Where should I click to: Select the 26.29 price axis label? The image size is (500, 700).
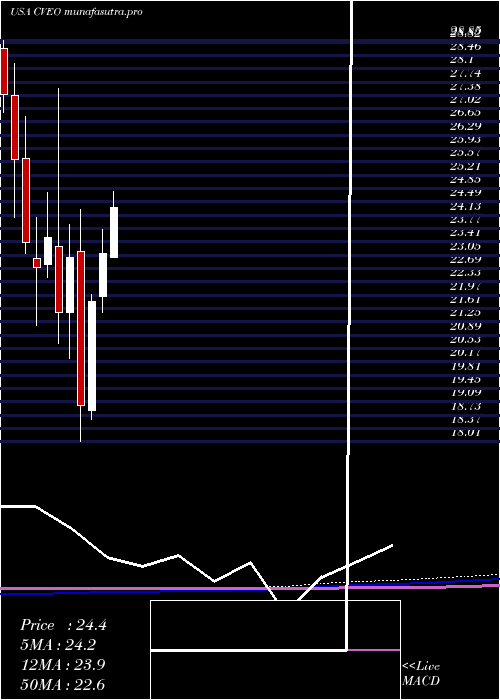click(x=465, y=126)
